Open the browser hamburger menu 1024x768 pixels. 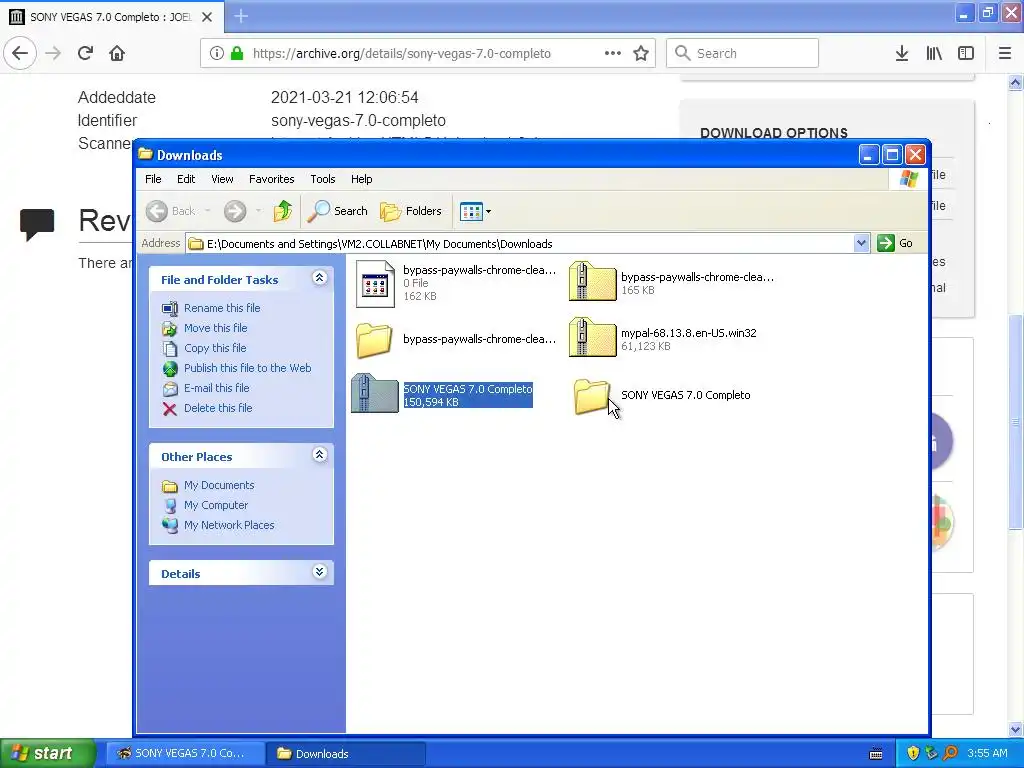[1005, 54]
